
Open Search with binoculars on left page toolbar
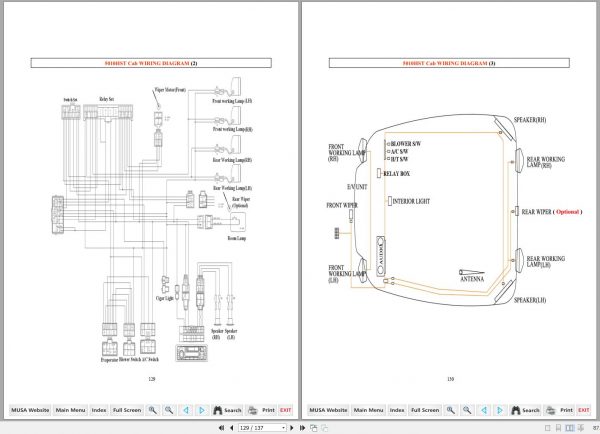227,410
